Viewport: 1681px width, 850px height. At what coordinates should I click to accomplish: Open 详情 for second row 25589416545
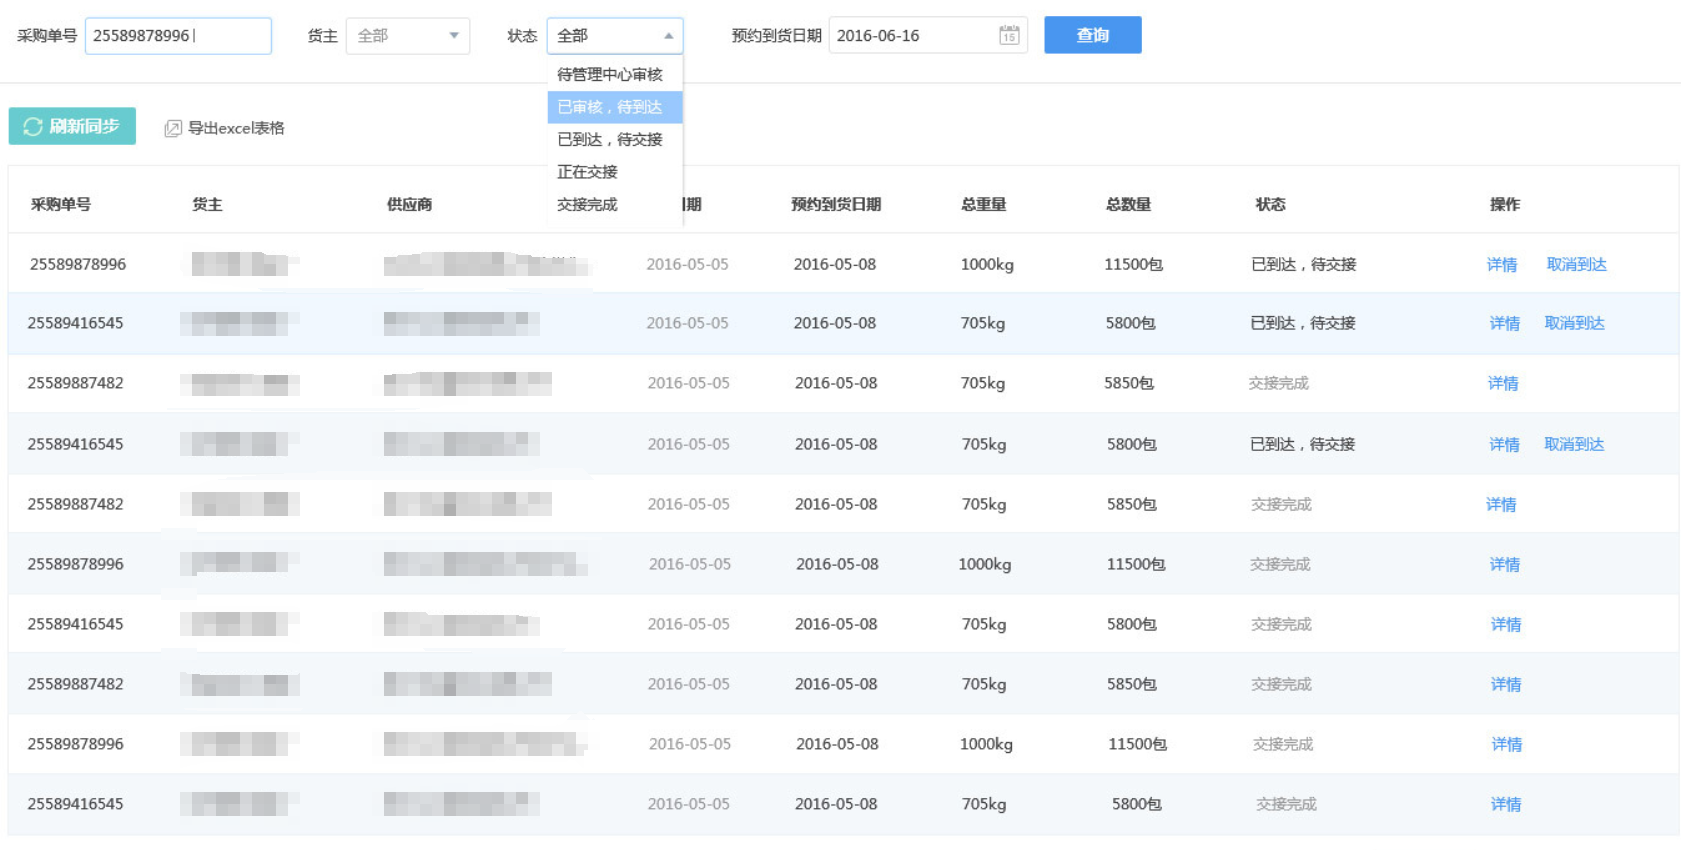1504,323
